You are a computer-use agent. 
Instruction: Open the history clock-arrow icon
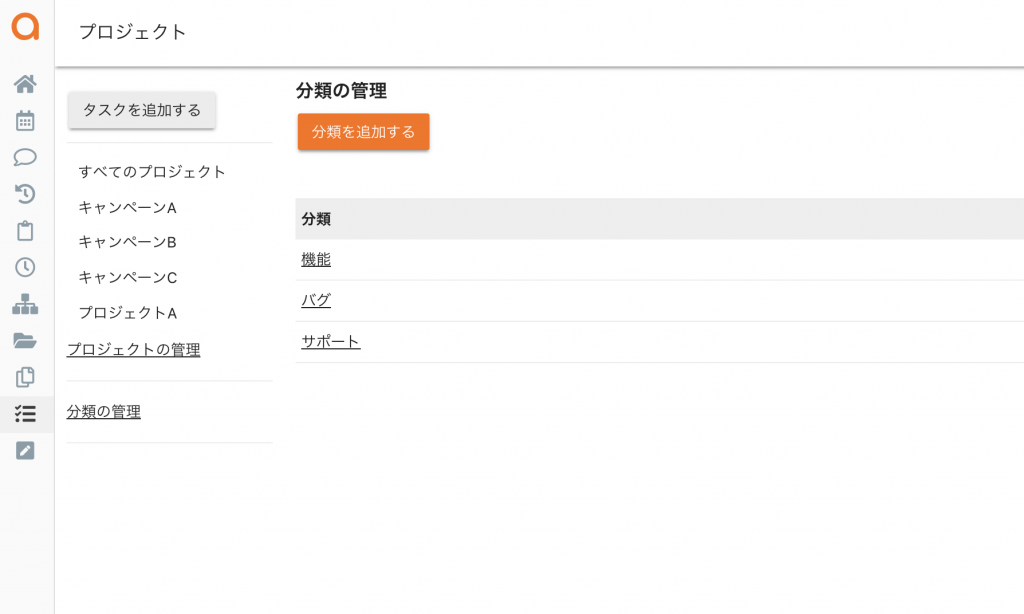click(25, 194)
